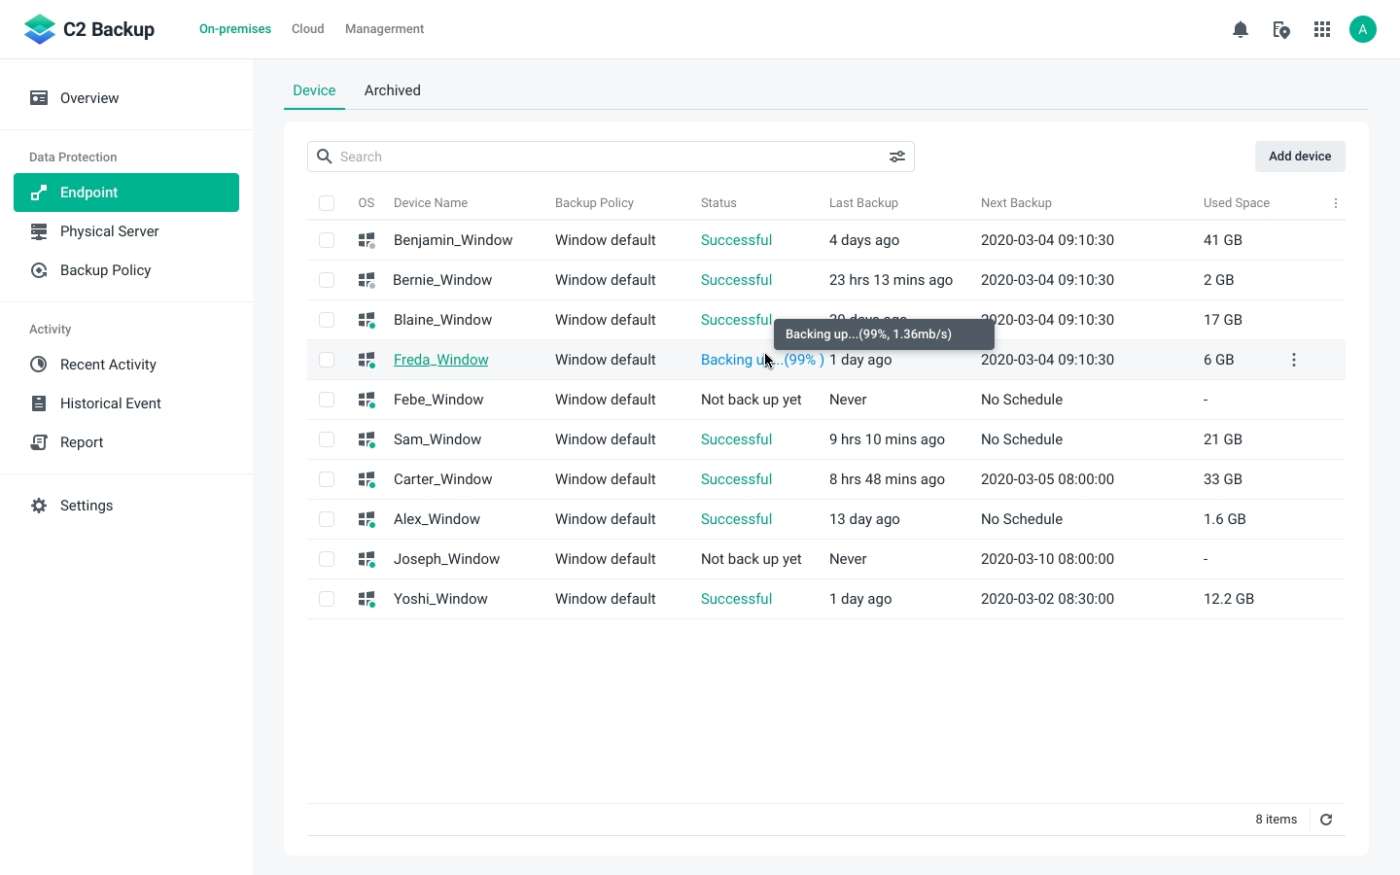Click the C2 Backup logo
The width and height of the screenshot is (1400, 875).
(x=90, y=29)
